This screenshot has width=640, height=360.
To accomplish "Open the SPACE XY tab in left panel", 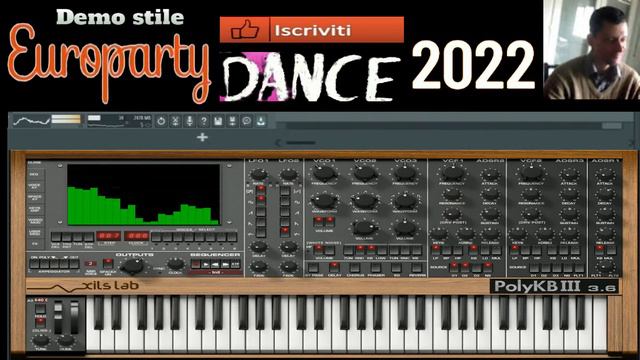I will coord(34,197).
